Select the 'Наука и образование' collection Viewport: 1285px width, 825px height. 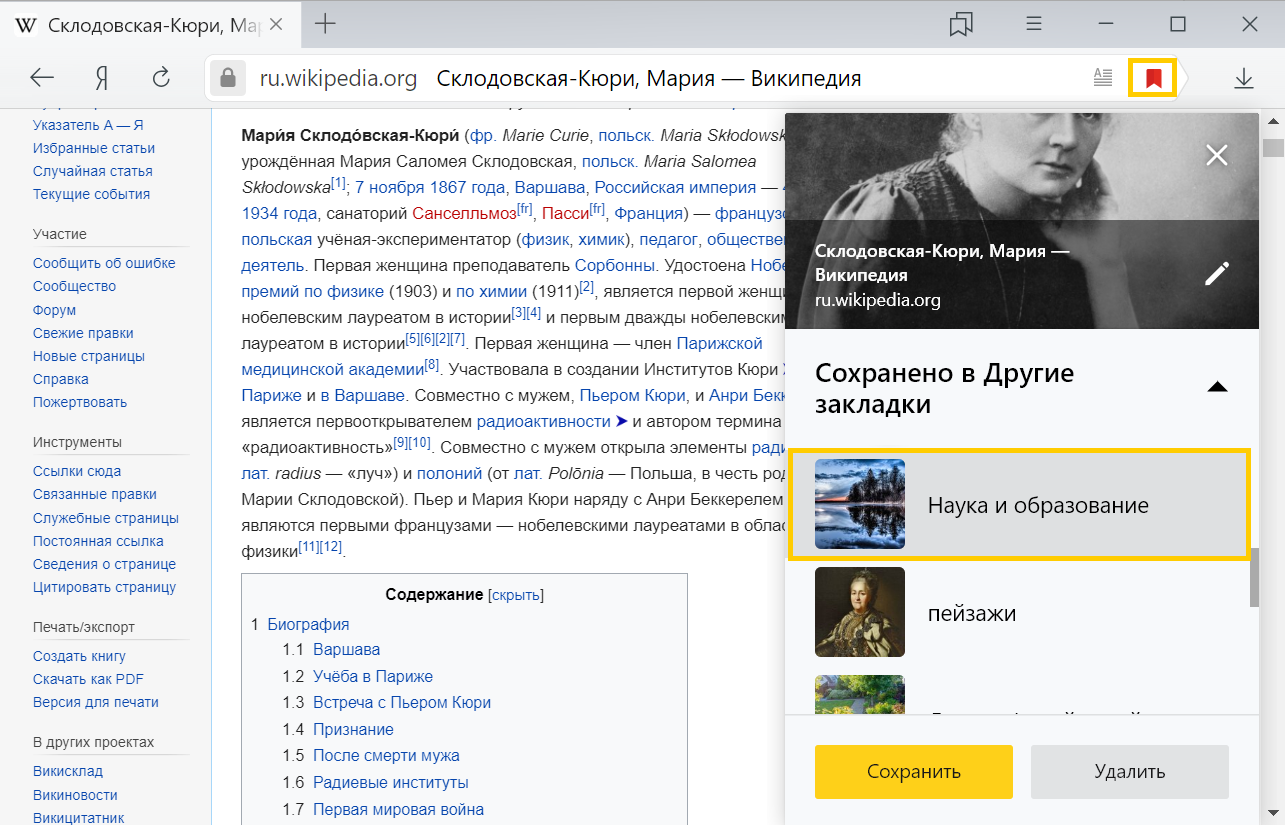pyautogui.click(x=1019, y=504)
